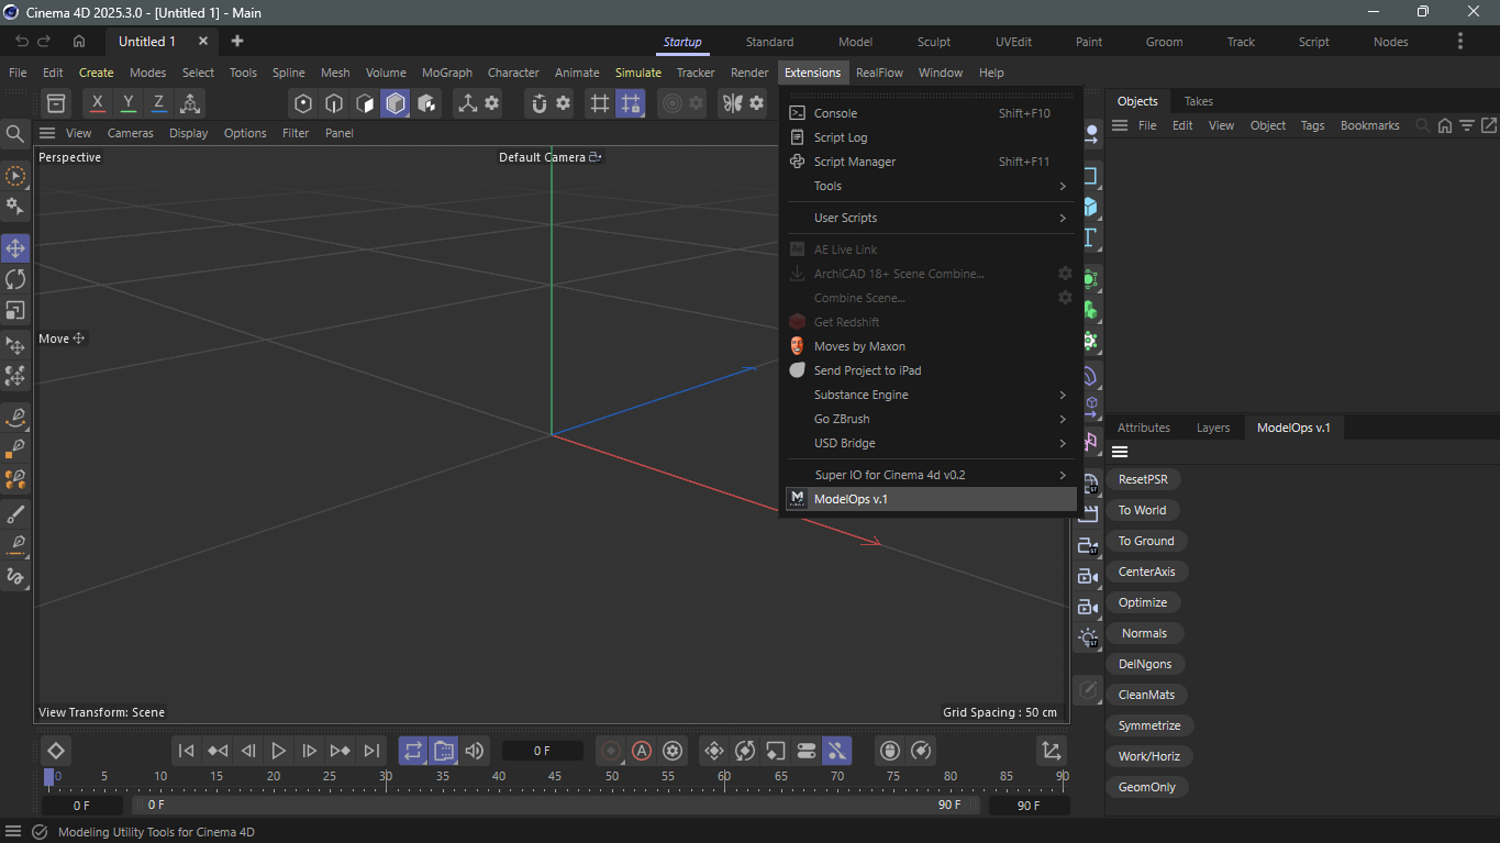The width and height of the screenshot is (1500, 843).
Task: Toggle sound playback speaker button
Action: click(475, 751)
